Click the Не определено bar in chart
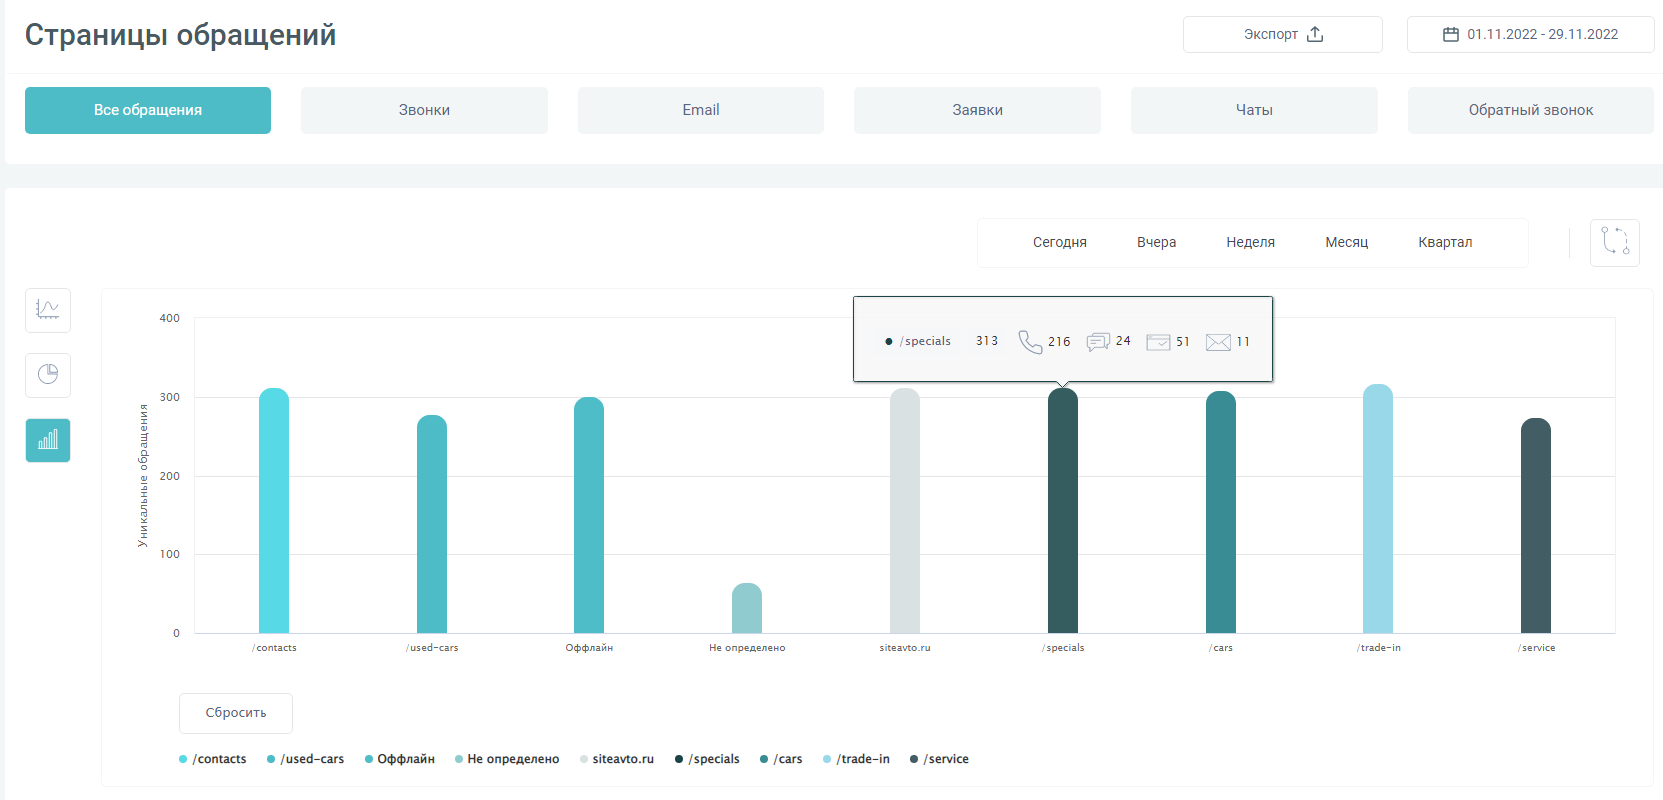The height and width of the screenshot is (800, 1663). click(x=747, y=608)
